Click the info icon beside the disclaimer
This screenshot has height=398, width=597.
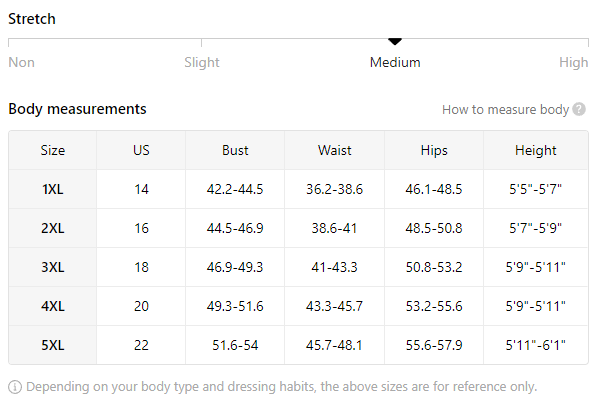[x=15, y=387]
